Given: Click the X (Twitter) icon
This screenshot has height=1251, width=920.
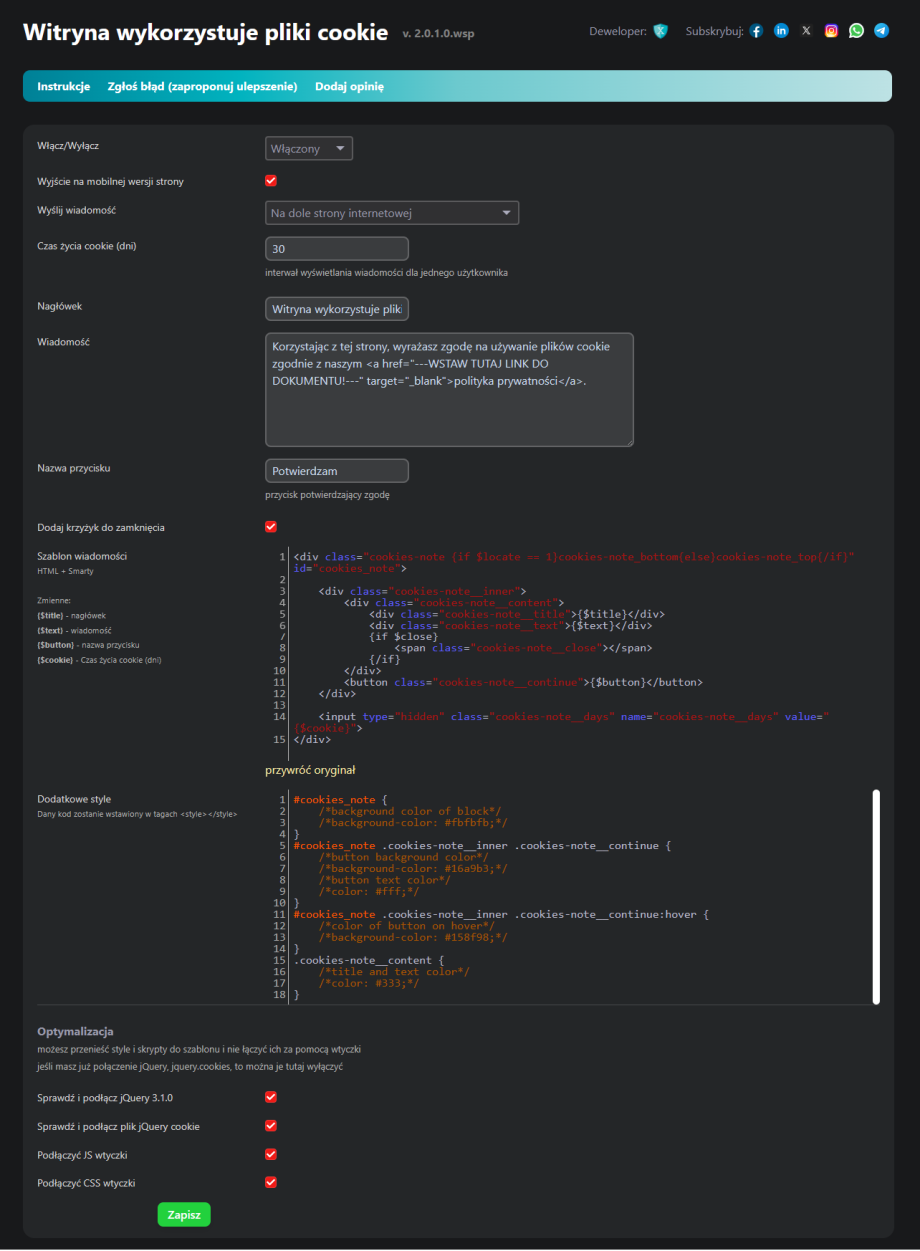Looking at the screenshot, I should [x=806, y=31].
